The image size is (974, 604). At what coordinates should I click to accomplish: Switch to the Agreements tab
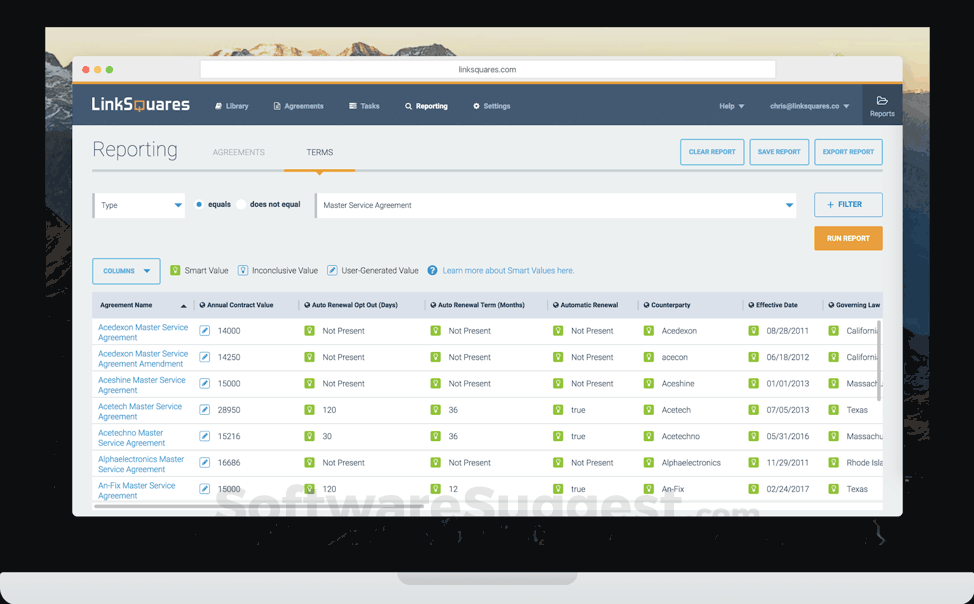238,153
